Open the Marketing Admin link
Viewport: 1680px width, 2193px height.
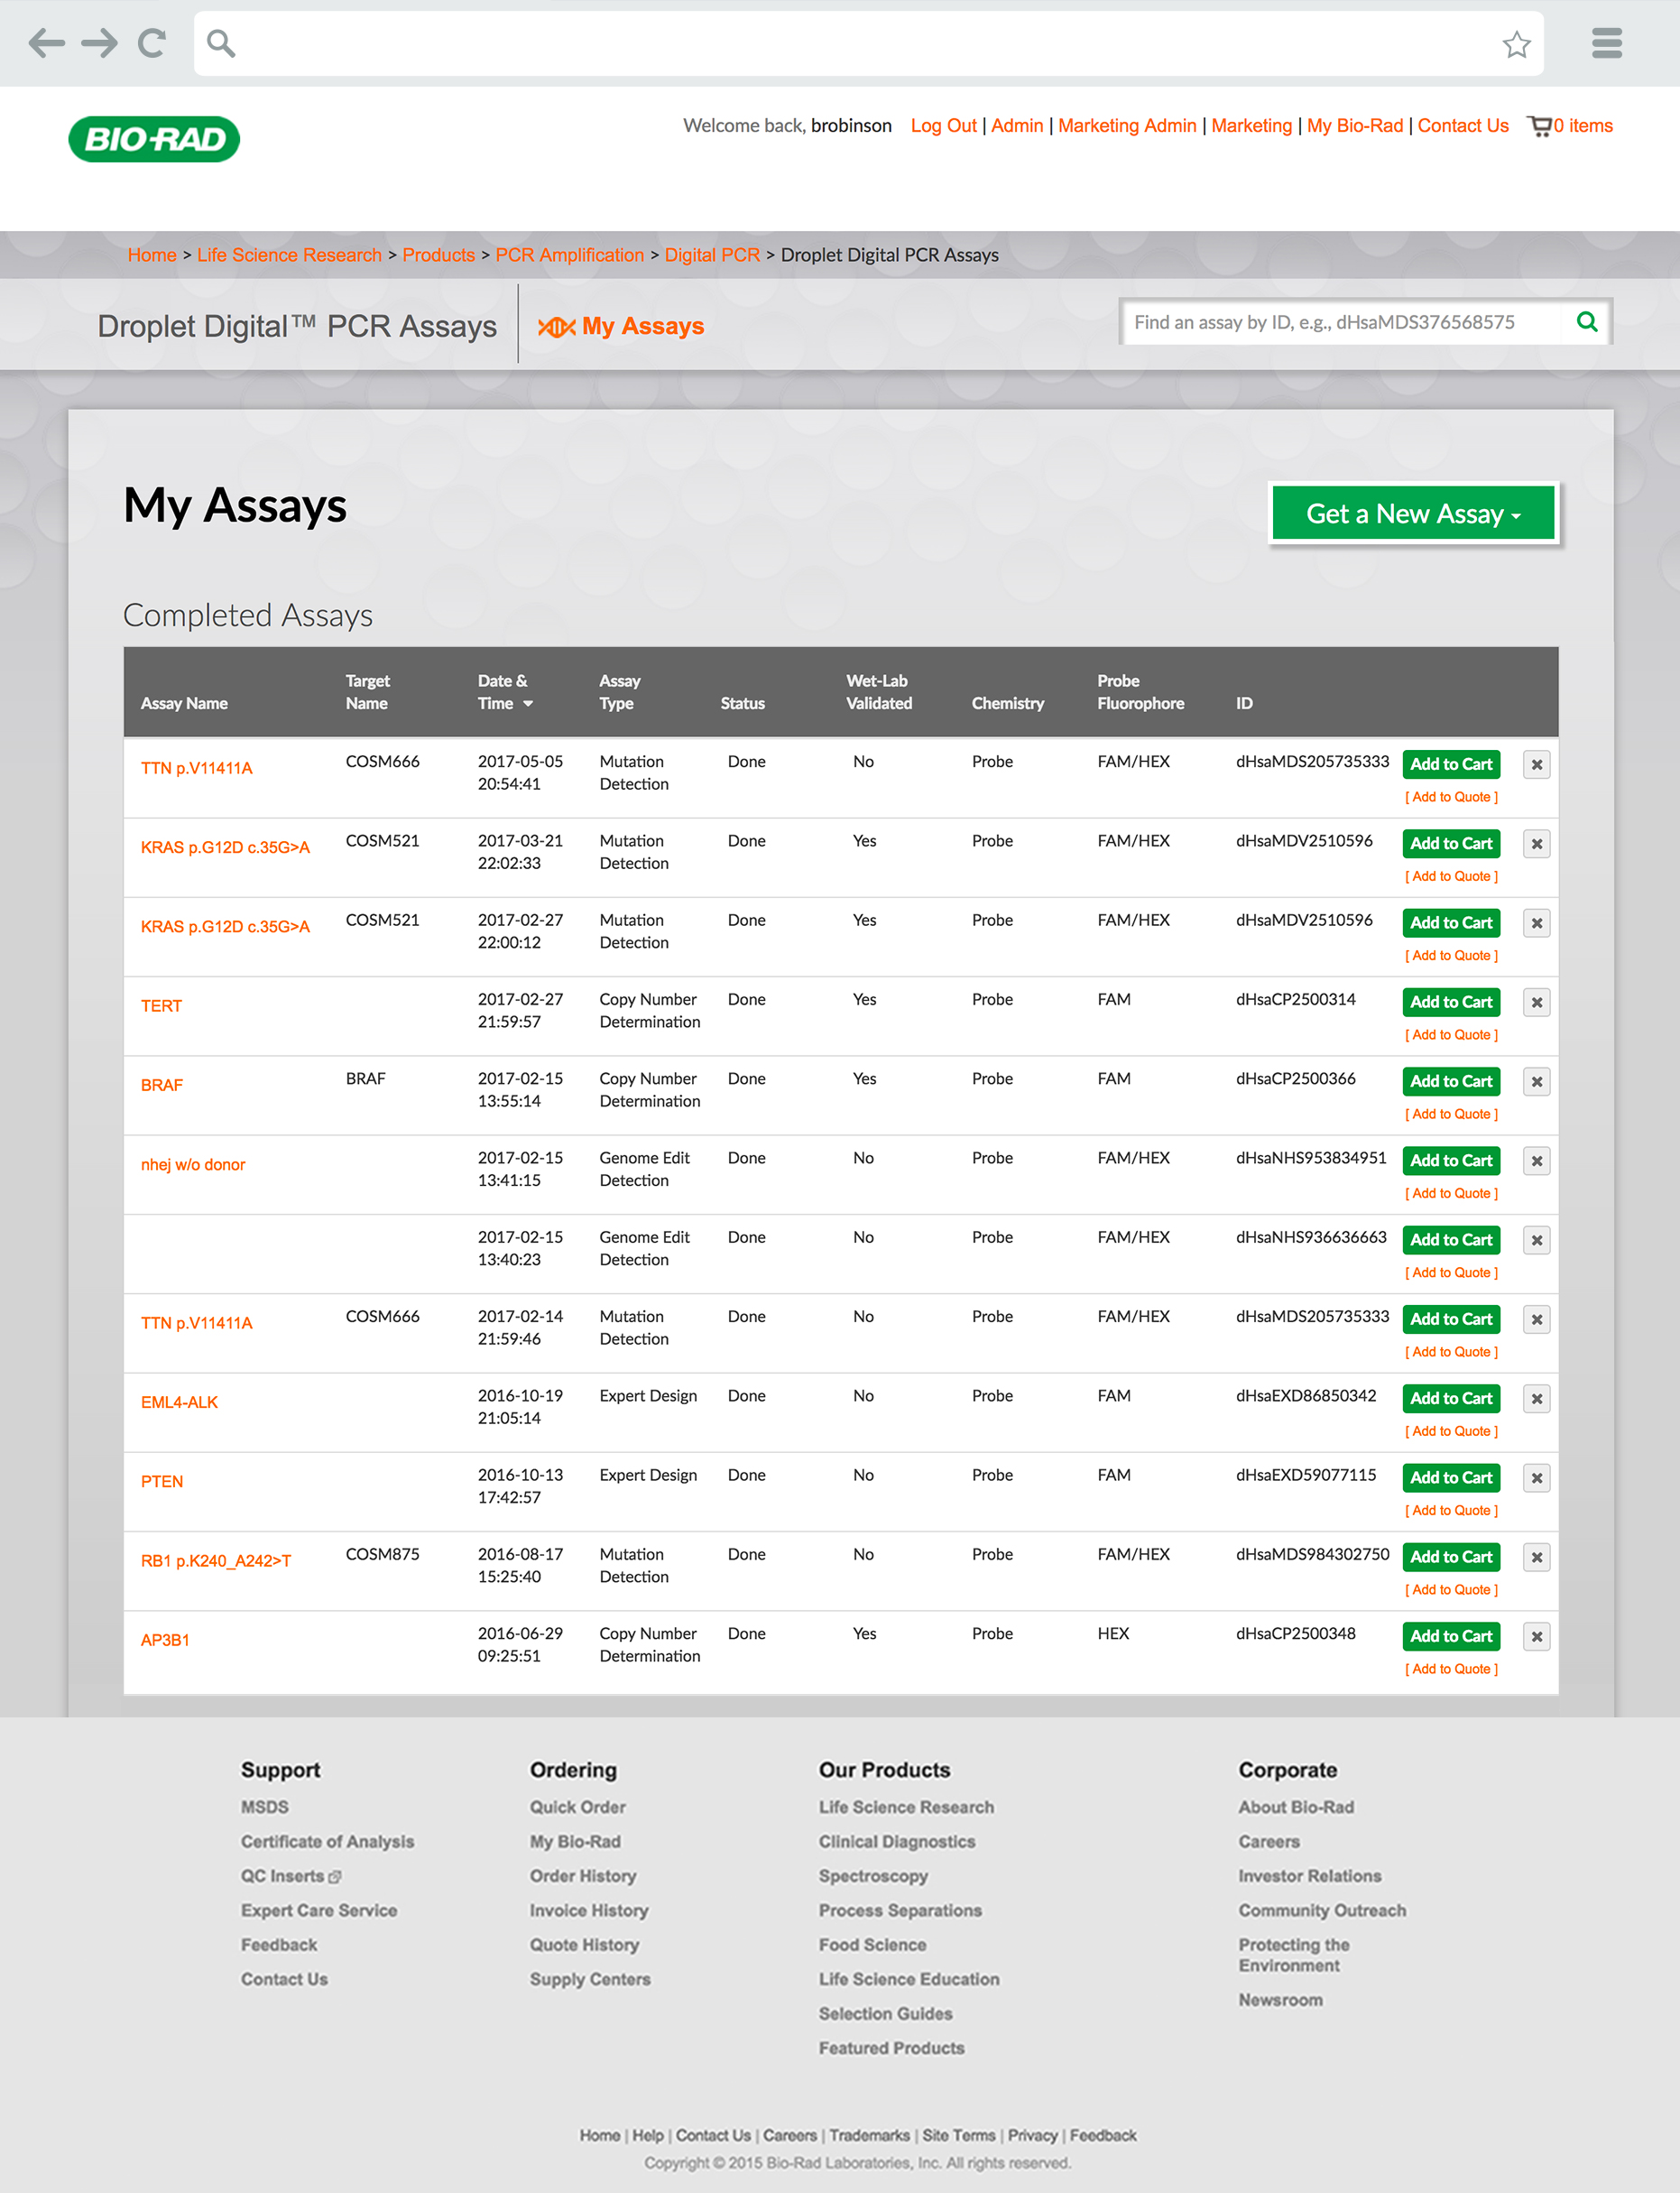click(x=1127, y=126)
